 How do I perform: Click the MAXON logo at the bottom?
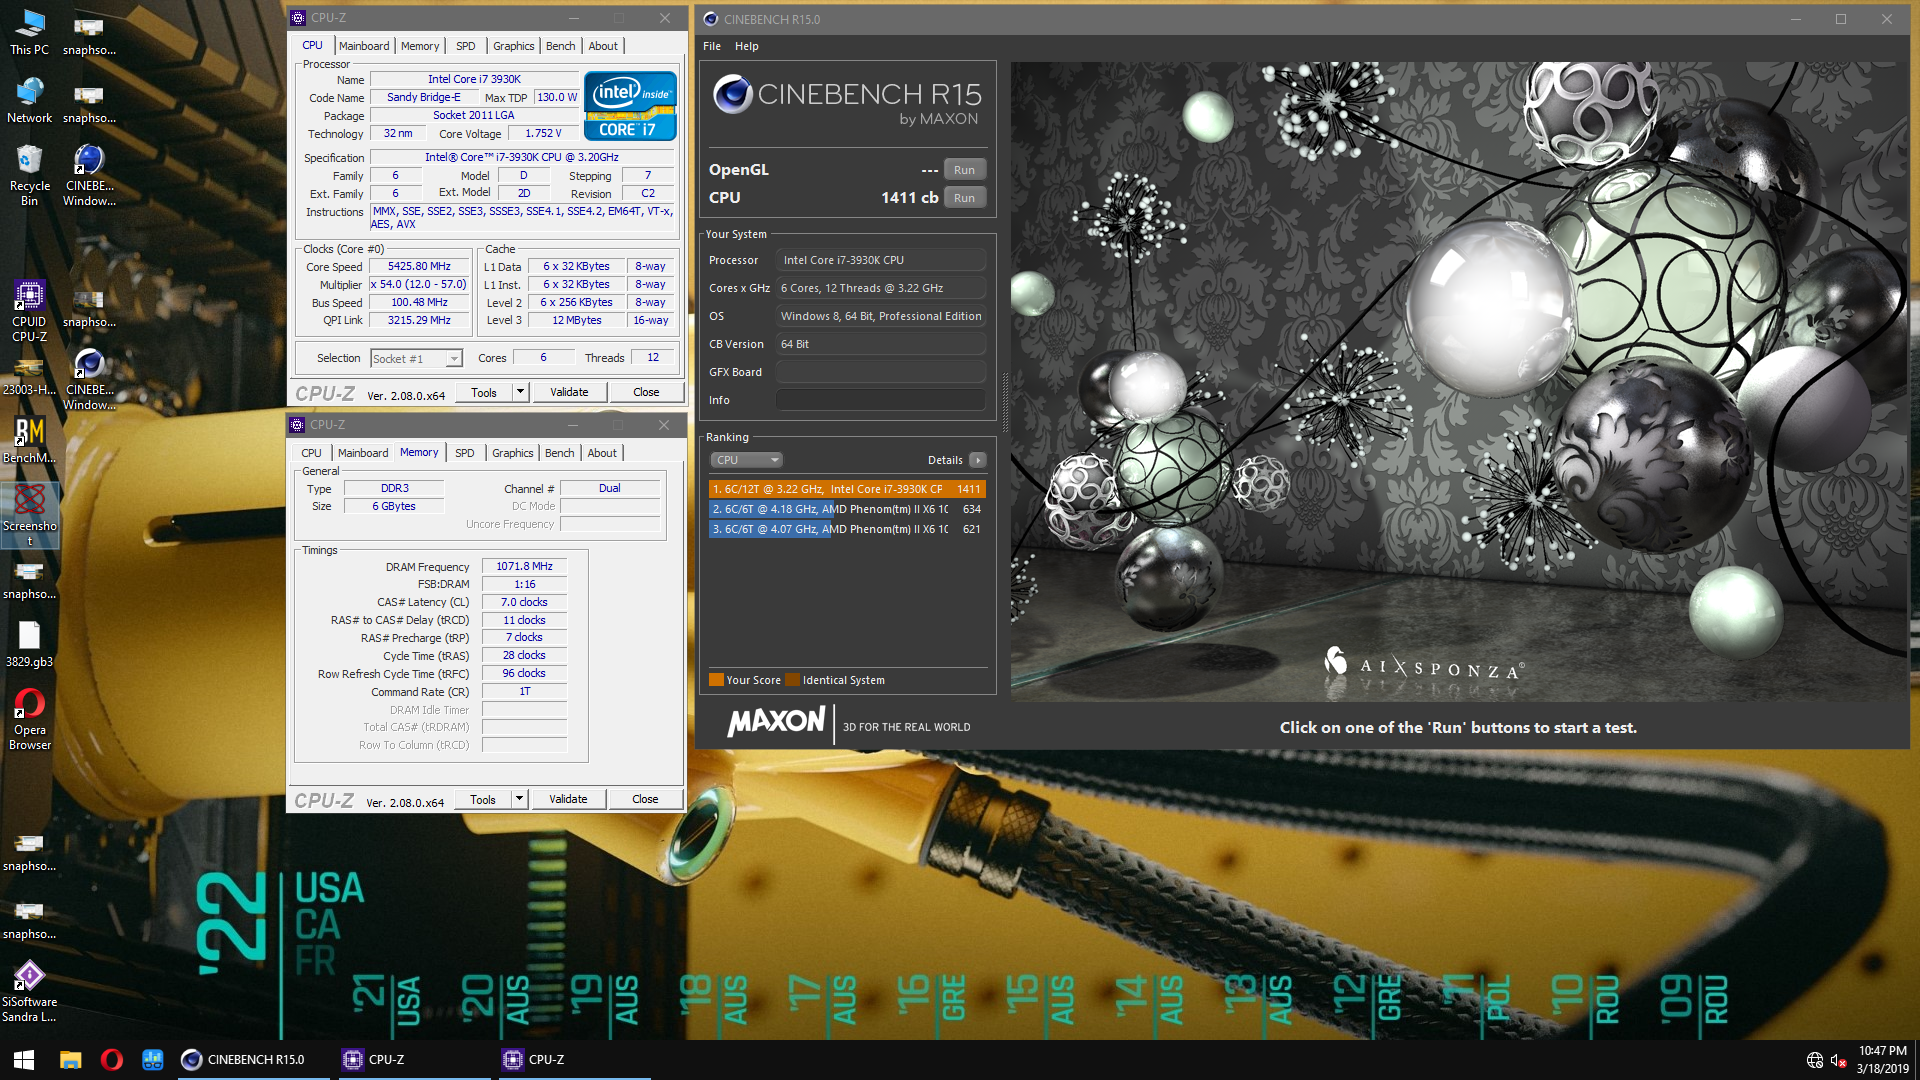(777, 721)
